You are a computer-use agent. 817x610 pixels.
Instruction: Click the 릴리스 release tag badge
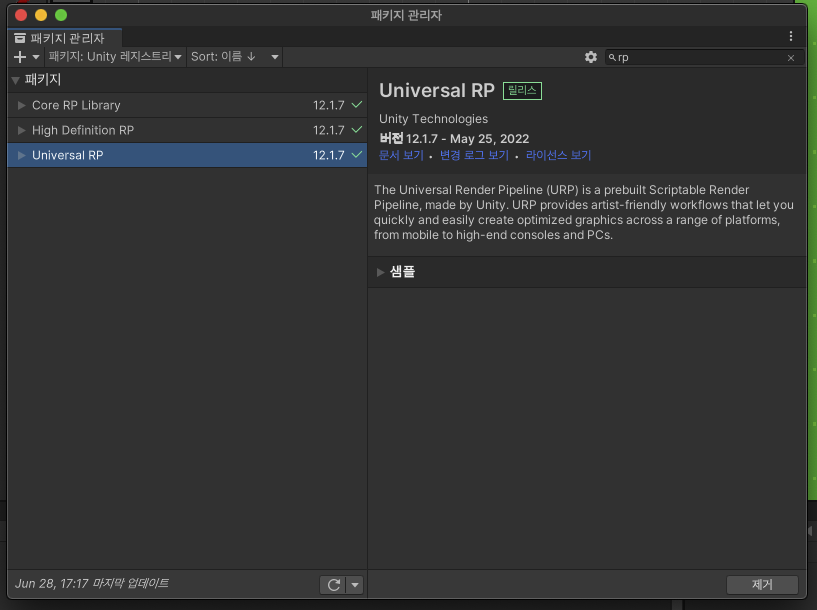click(522, 91)
